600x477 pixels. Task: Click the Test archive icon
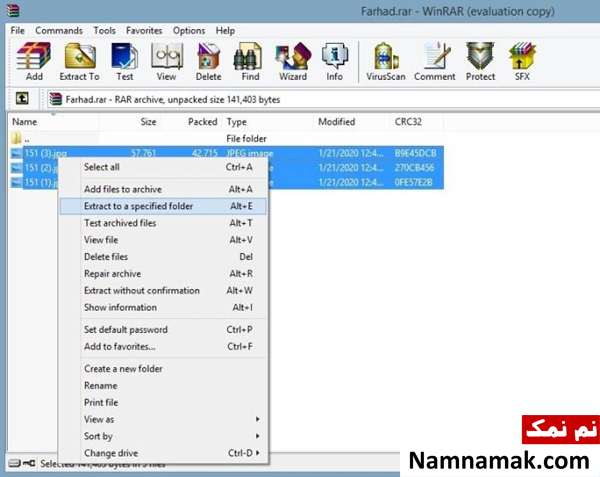point(125,61)
